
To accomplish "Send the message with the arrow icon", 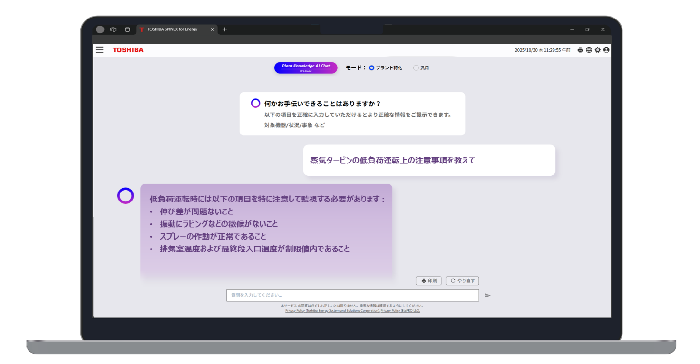I will [x=488, y=295].
